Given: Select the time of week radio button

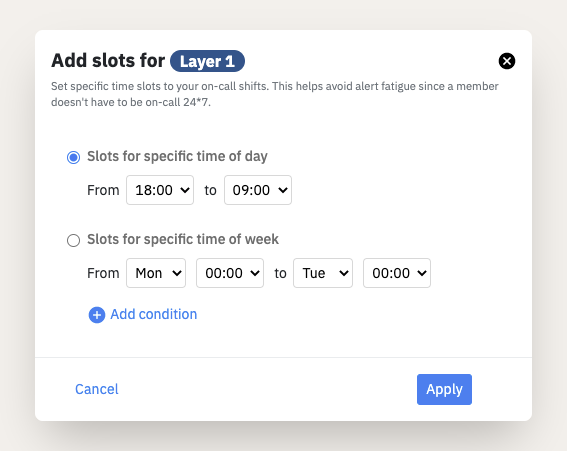Looking at the screenshot, I should [x=73, y=240].
